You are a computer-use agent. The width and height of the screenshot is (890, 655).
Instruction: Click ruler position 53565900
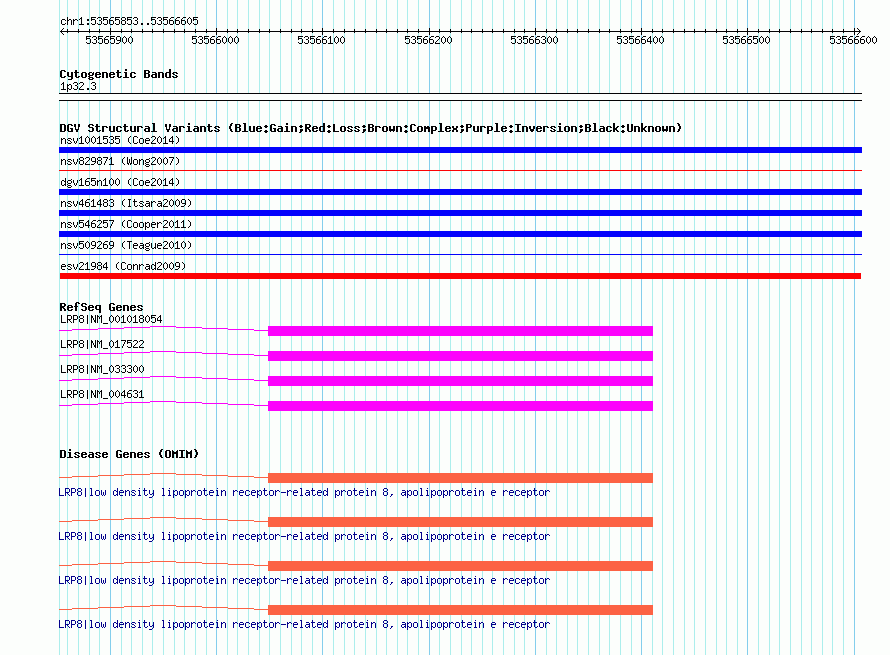pyautogui.click(x=110, y=40)
